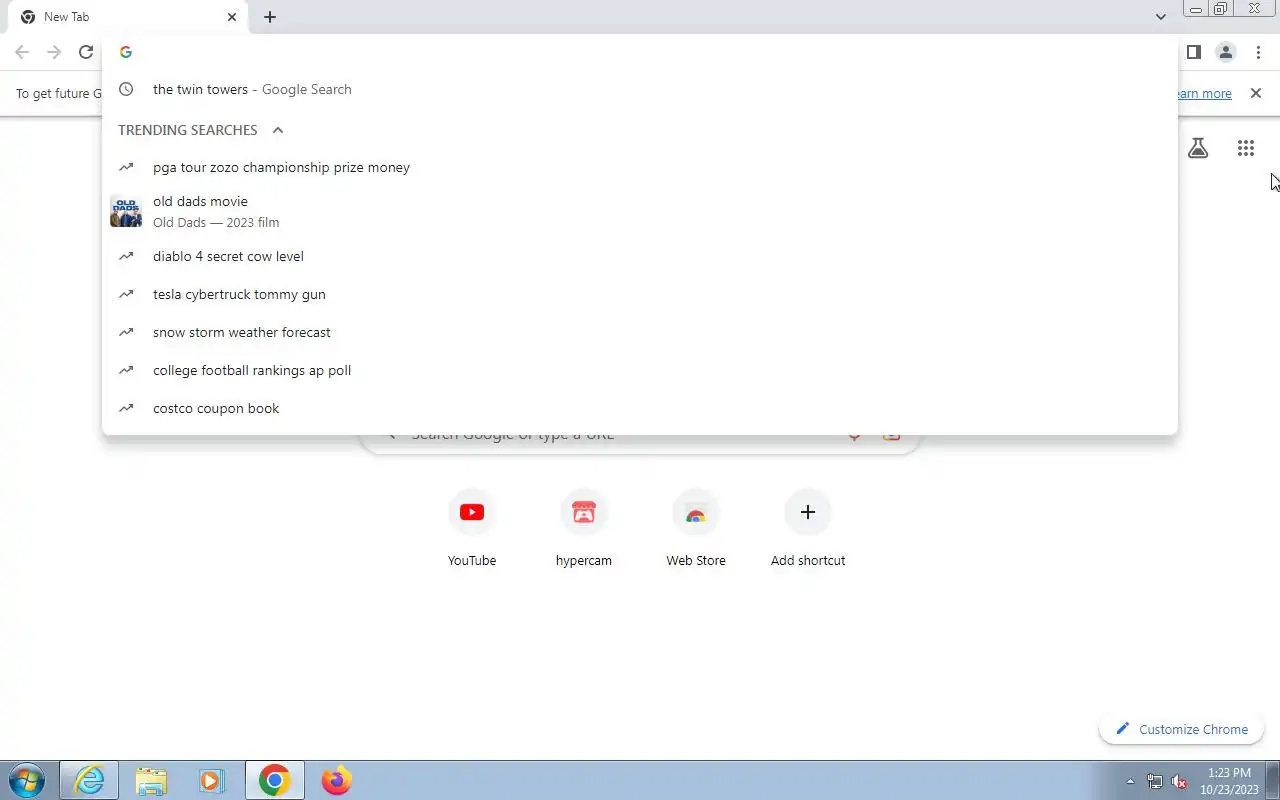
Task: Pick the 'costco coupon book' suggestion
Action: coord(640,408)
